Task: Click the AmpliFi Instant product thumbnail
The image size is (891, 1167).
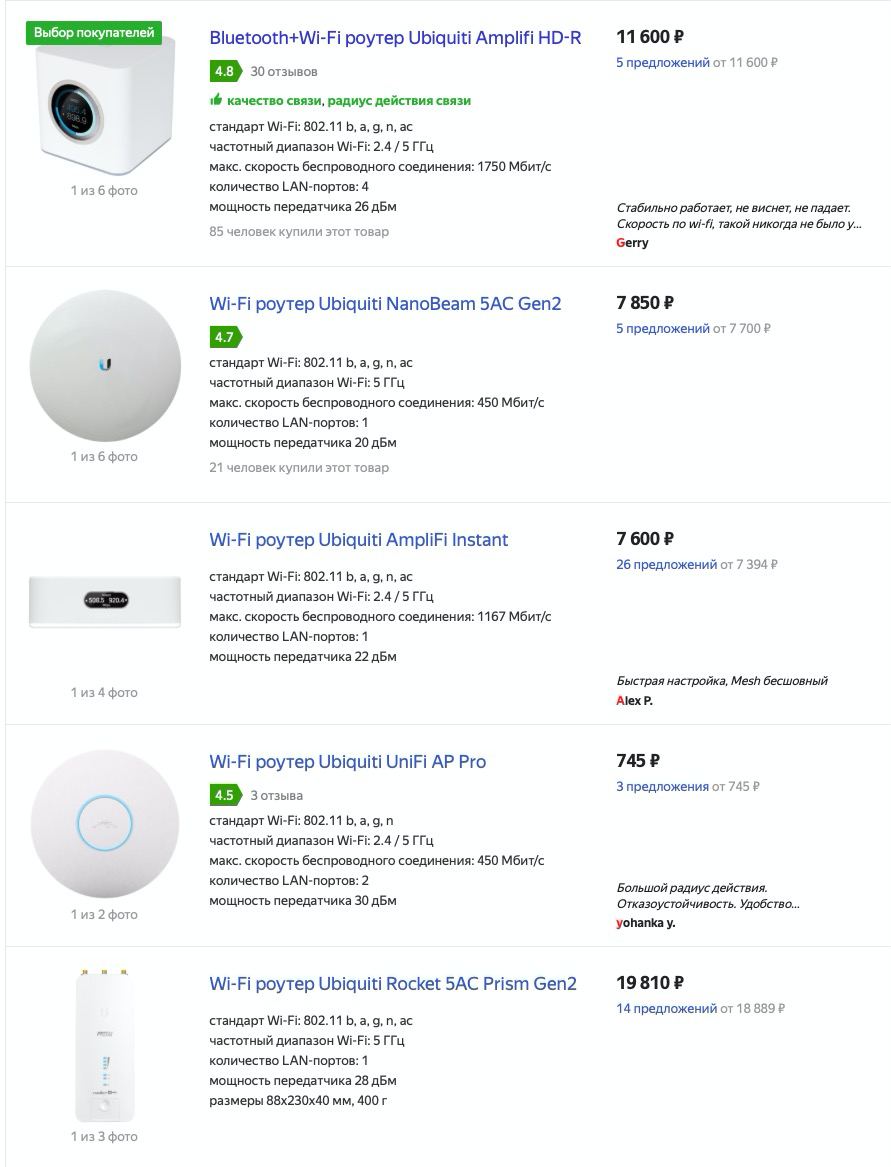Action: pos(105,600)
